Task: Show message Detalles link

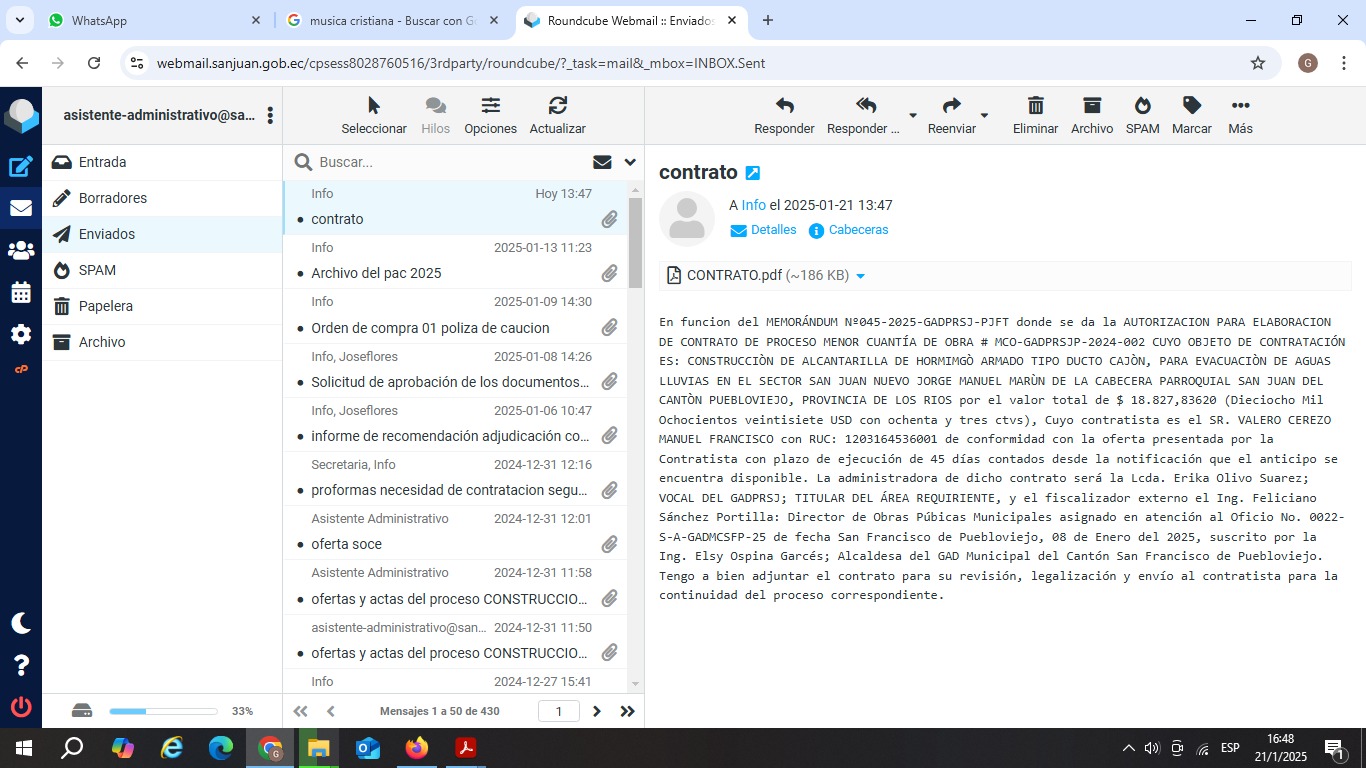Action: click(773, 230)
